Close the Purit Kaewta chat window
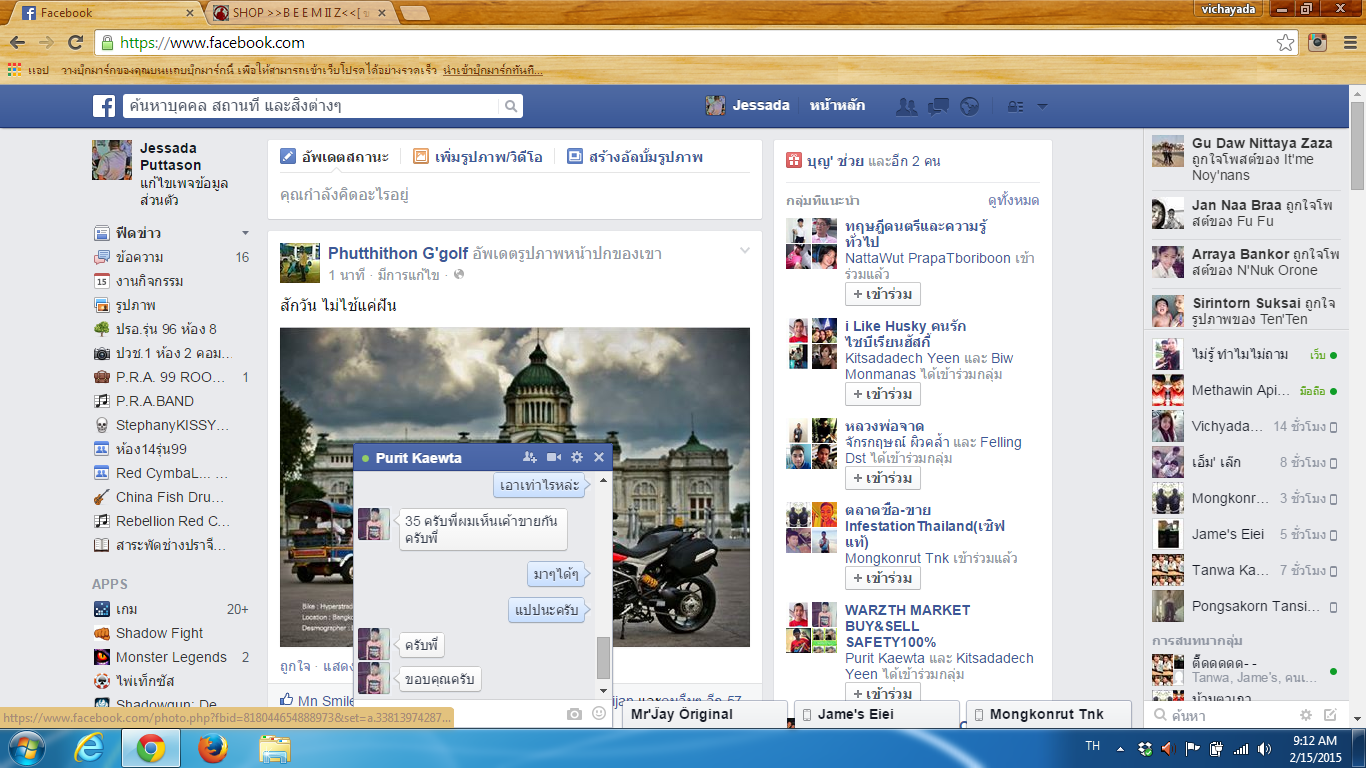 pyautogui.click(x=599, y=457)
